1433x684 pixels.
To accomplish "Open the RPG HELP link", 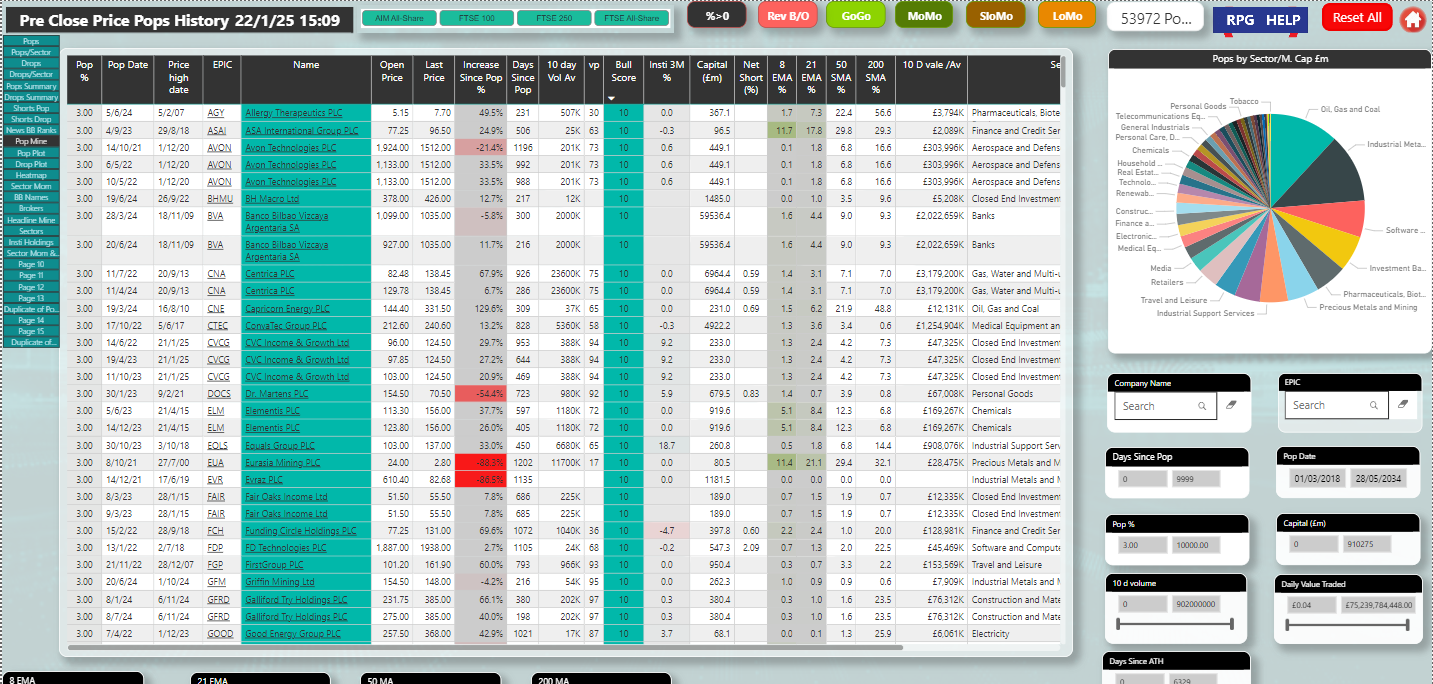I will pos(1263,19).
